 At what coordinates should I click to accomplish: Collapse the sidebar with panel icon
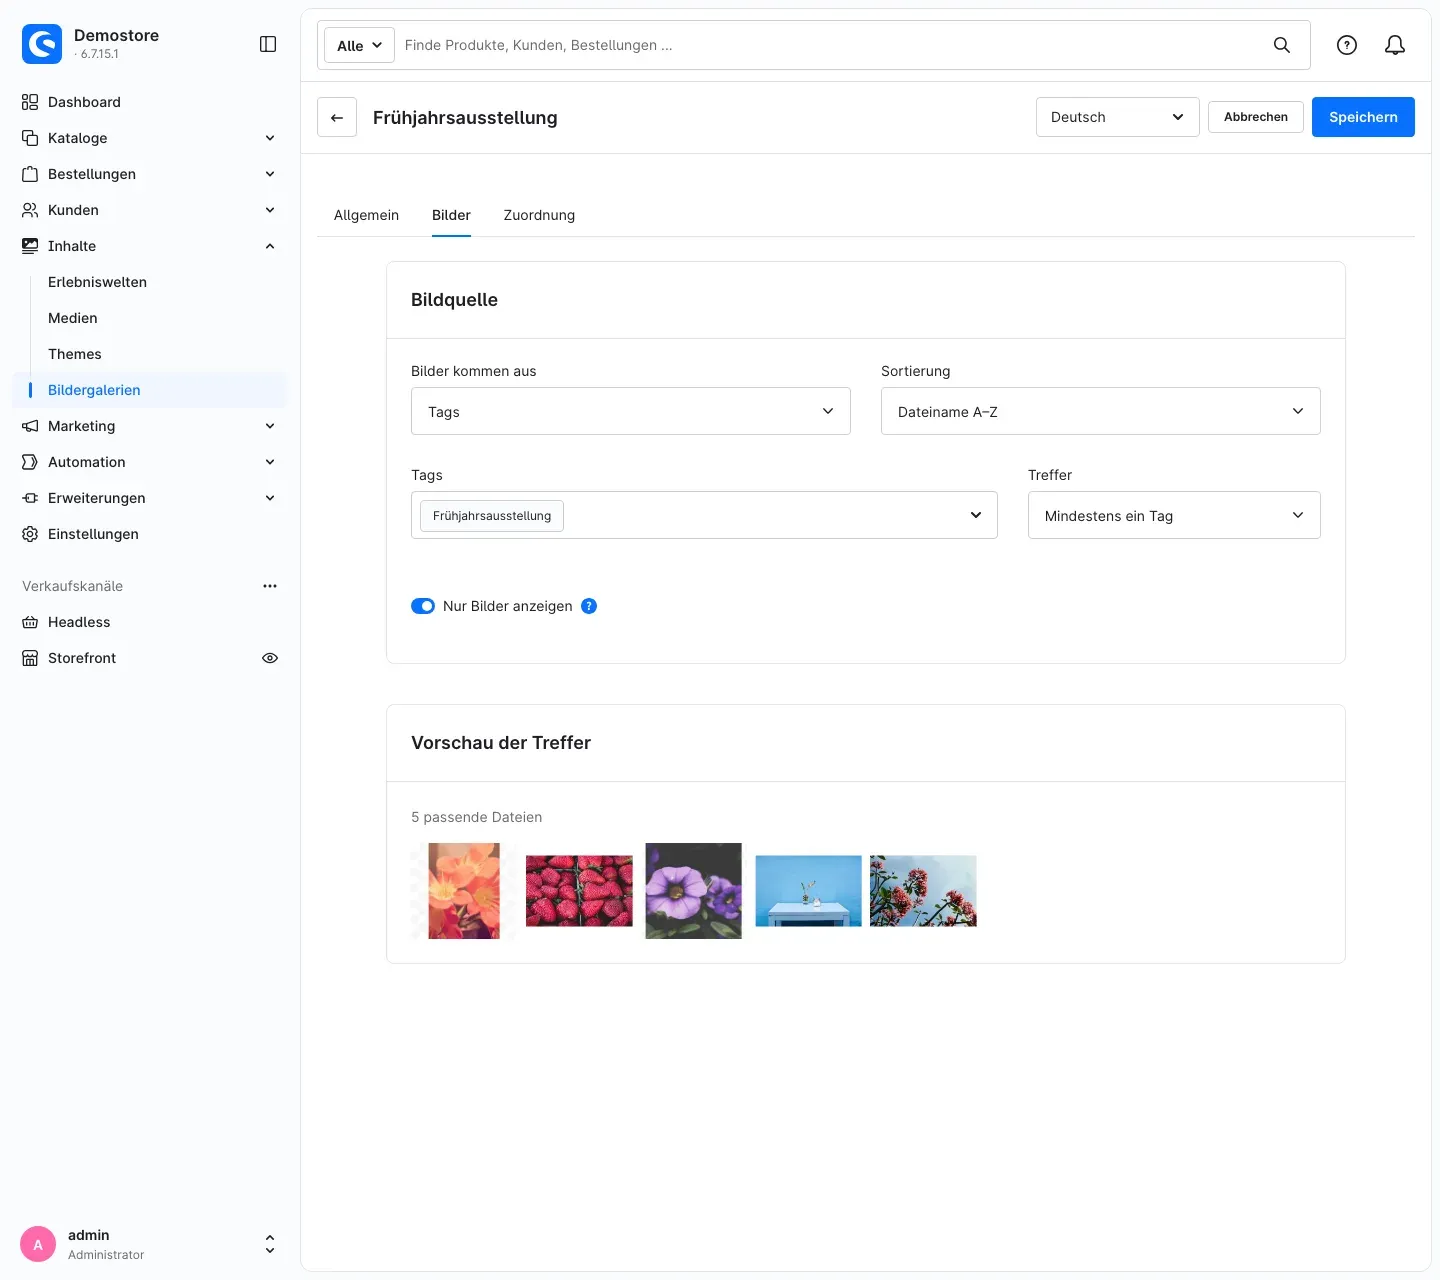point(268,44)
